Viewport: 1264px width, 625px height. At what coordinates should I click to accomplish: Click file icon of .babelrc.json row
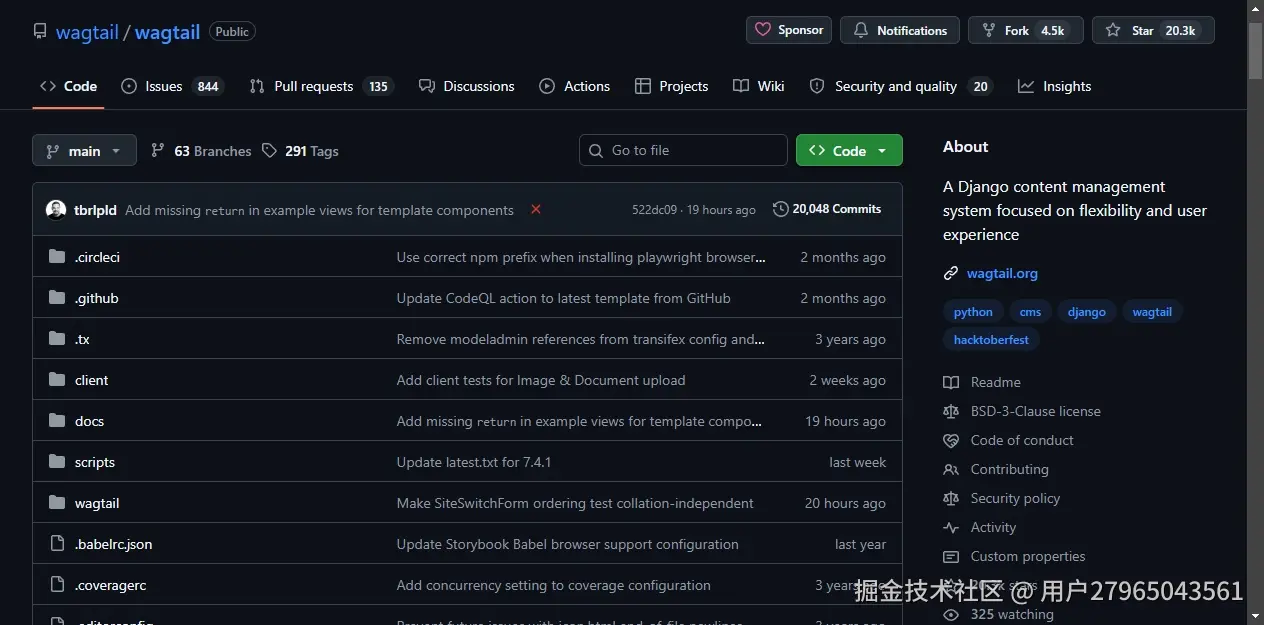coord(57,544)
